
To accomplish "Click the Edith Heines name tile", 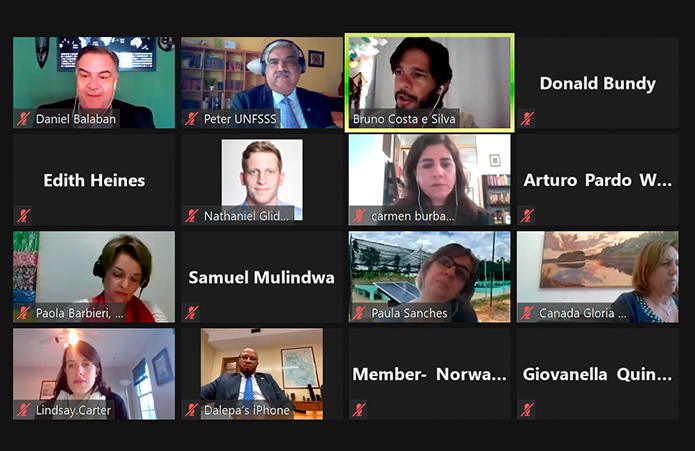I will click(94, 180).
